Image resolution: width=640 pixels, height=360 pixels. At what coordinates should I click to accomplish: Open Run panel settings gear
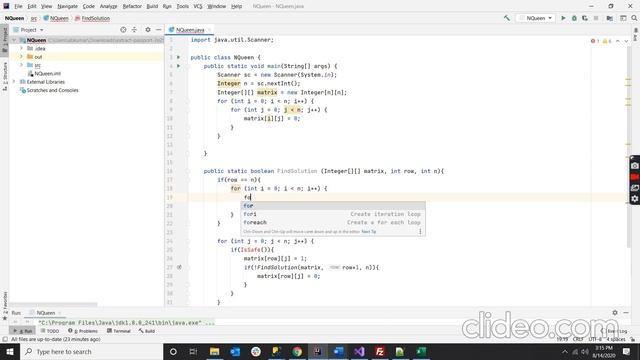(x=615, y=313)
